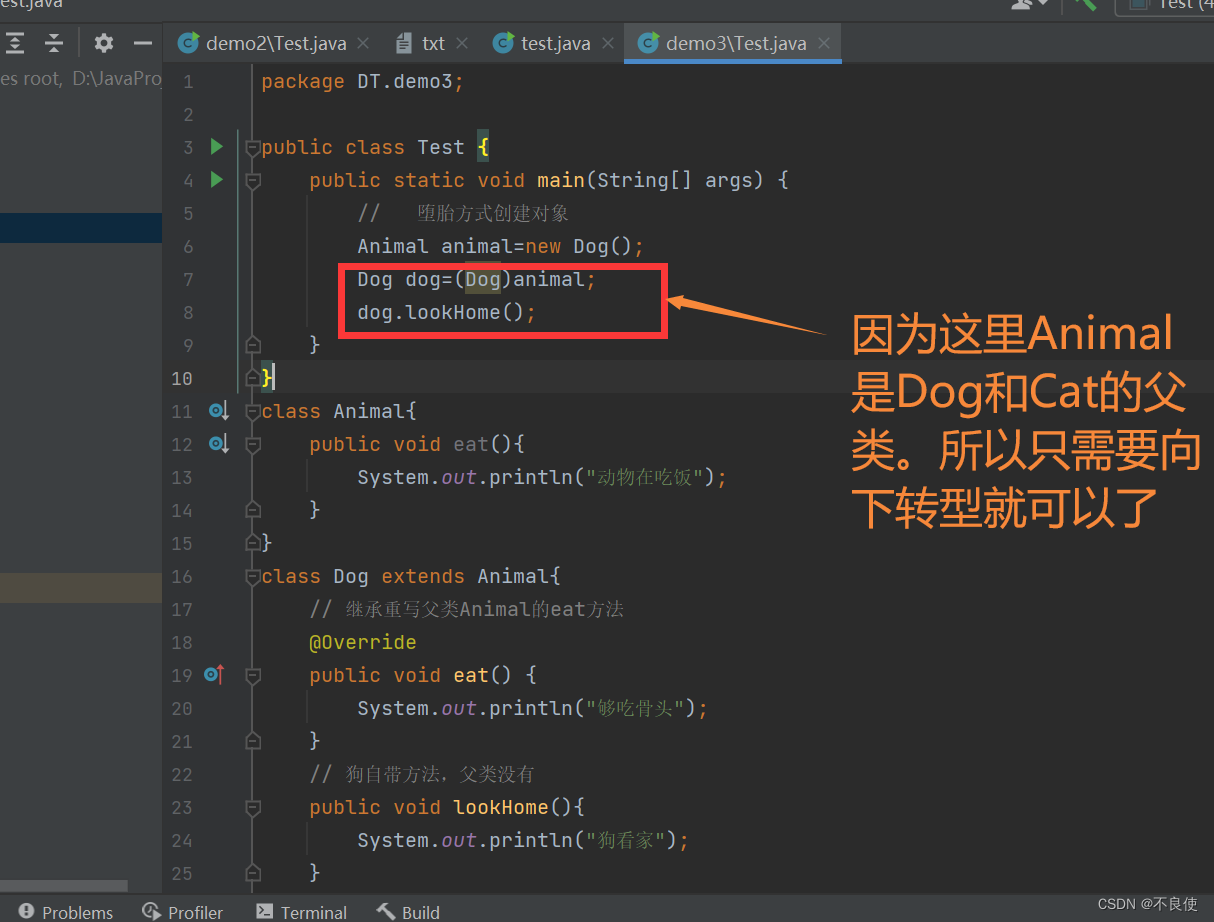Open the Profiler tool window

tap(183, 911)
